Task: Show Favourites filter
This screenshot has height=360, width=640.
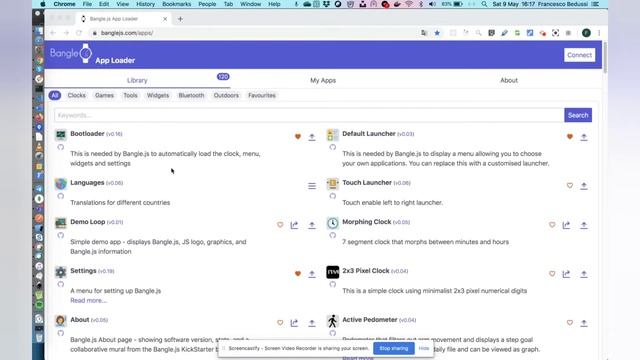Action: 262,96
